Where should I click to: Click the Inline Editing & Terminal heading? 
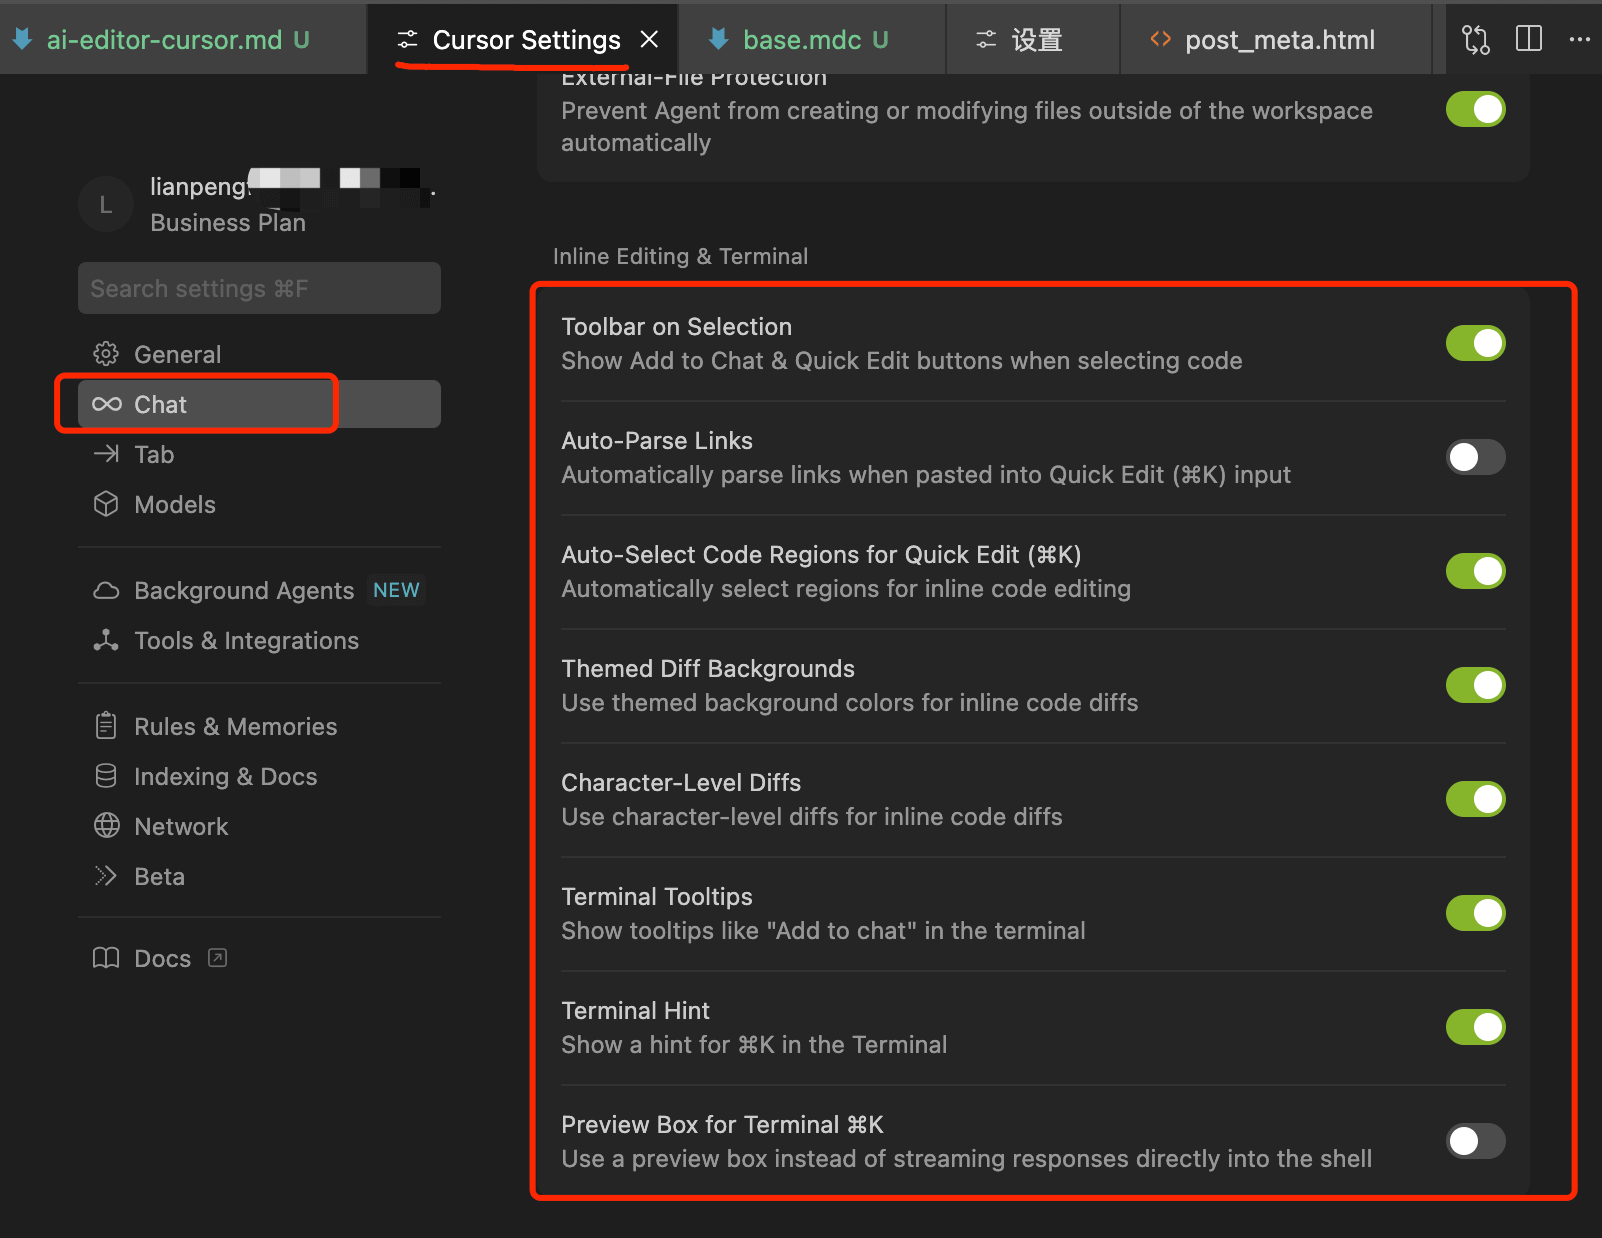coord(680,256)
